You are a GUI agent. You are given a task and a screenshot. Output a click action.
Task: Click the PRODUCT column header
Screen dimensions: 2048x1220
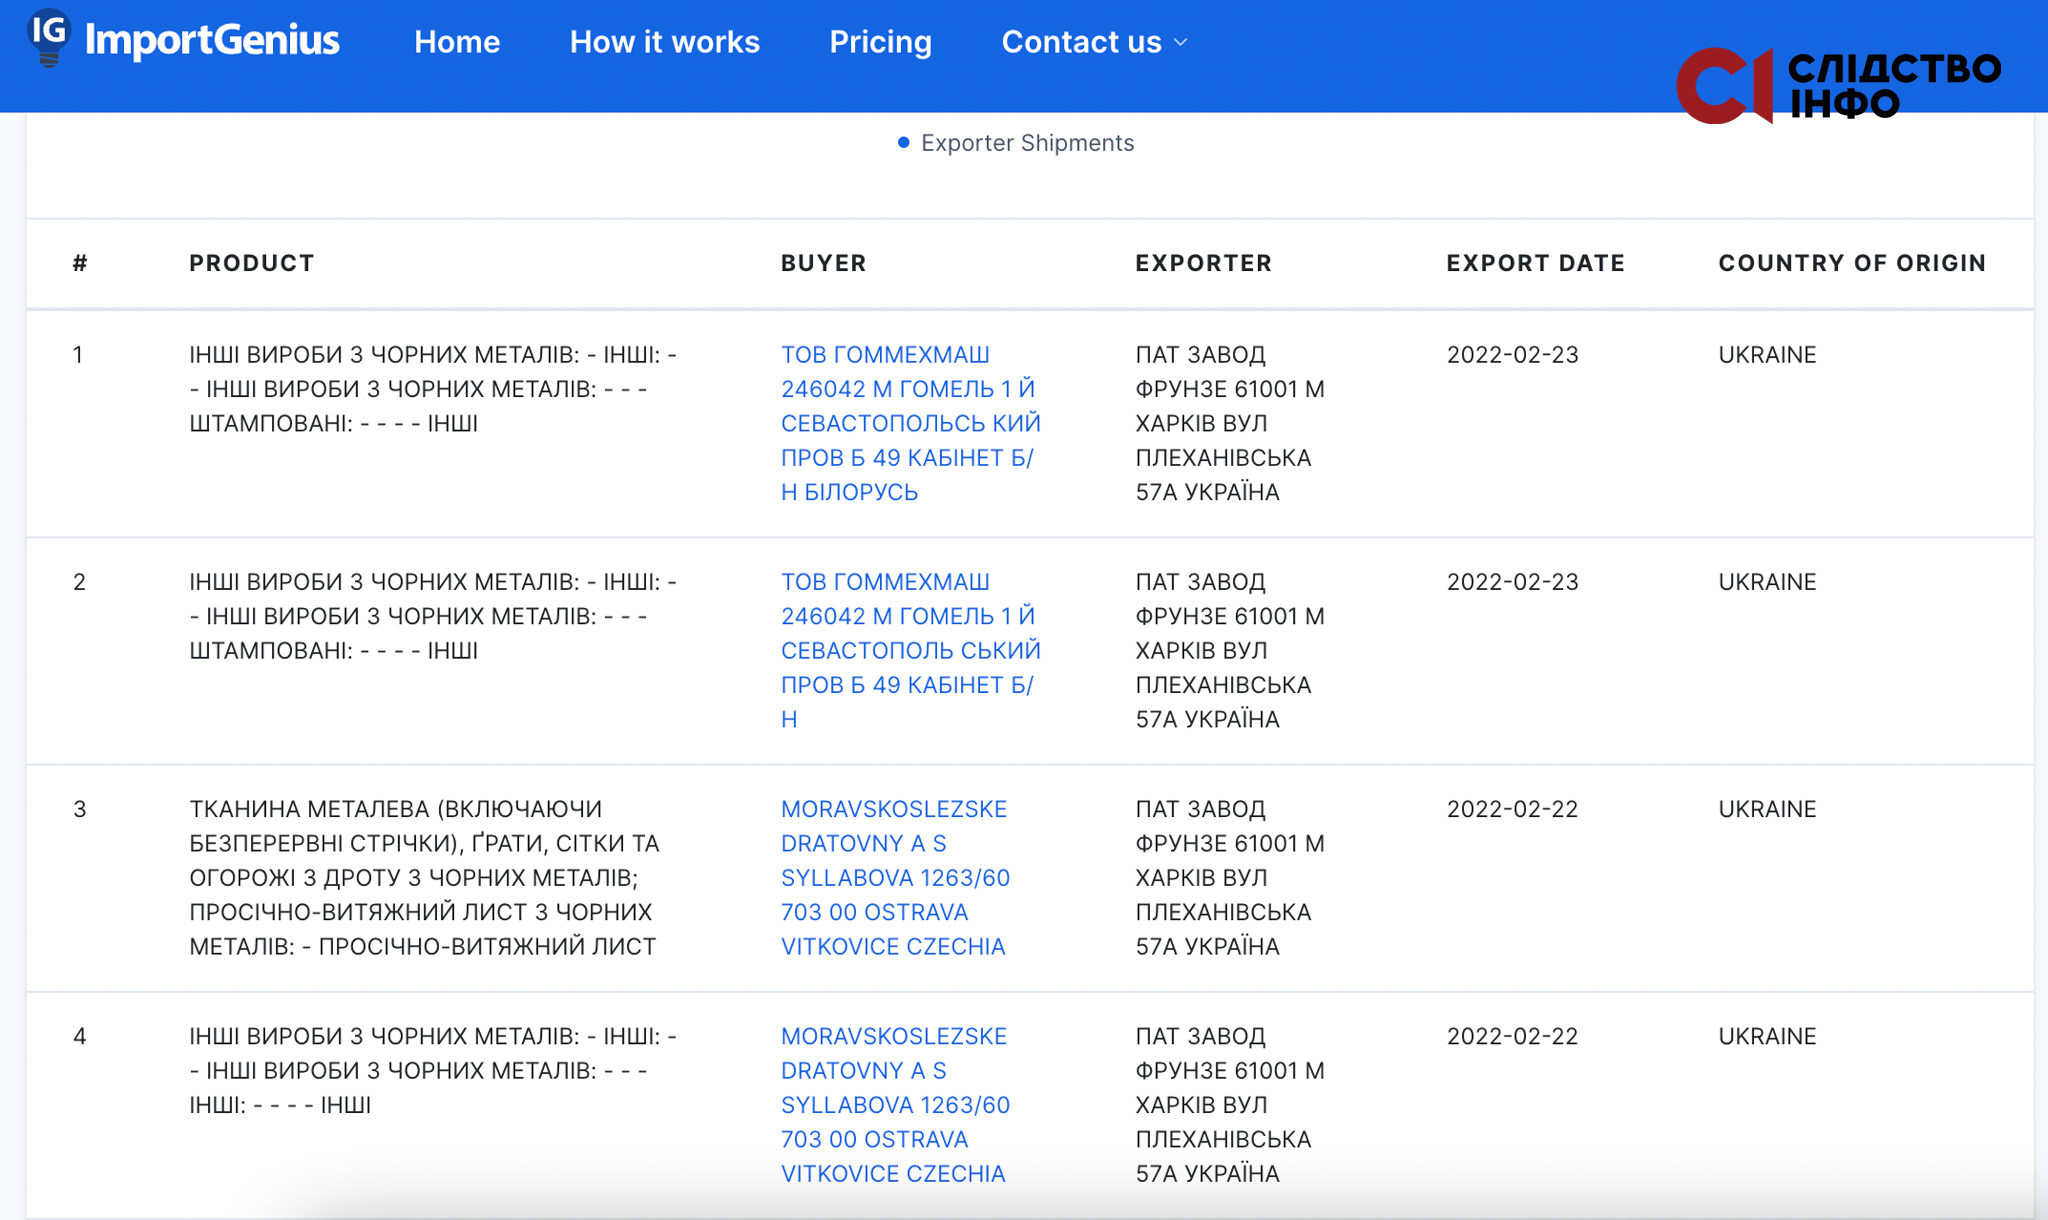[252, 263]
